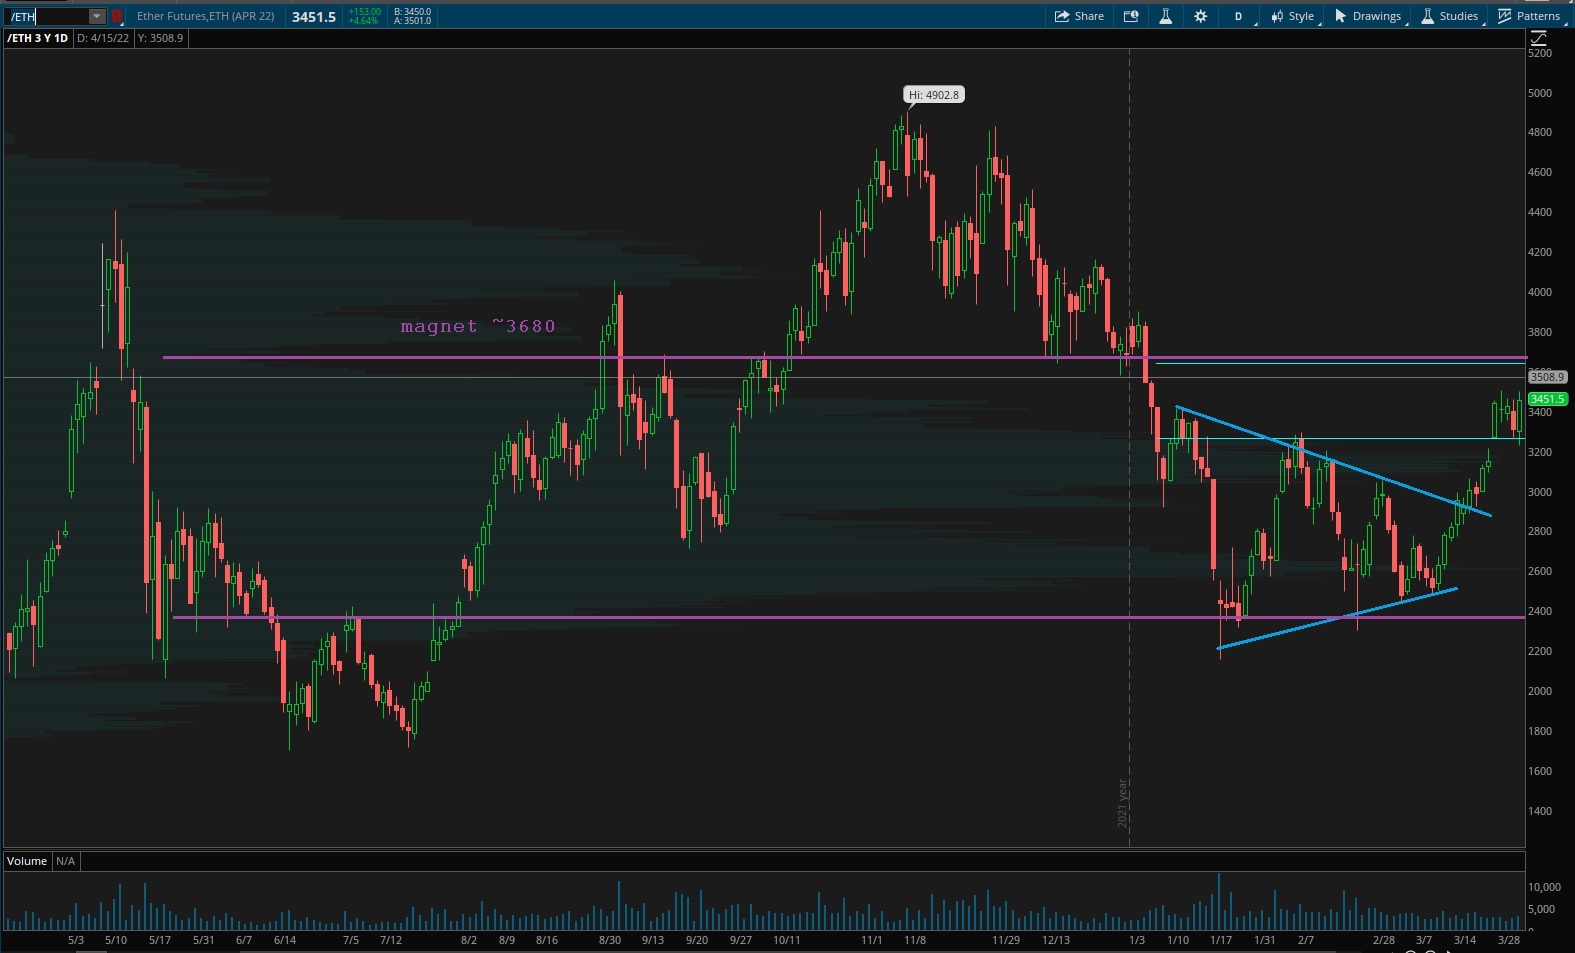Click the D: 4/15/22 date readout

pos(103,38)
